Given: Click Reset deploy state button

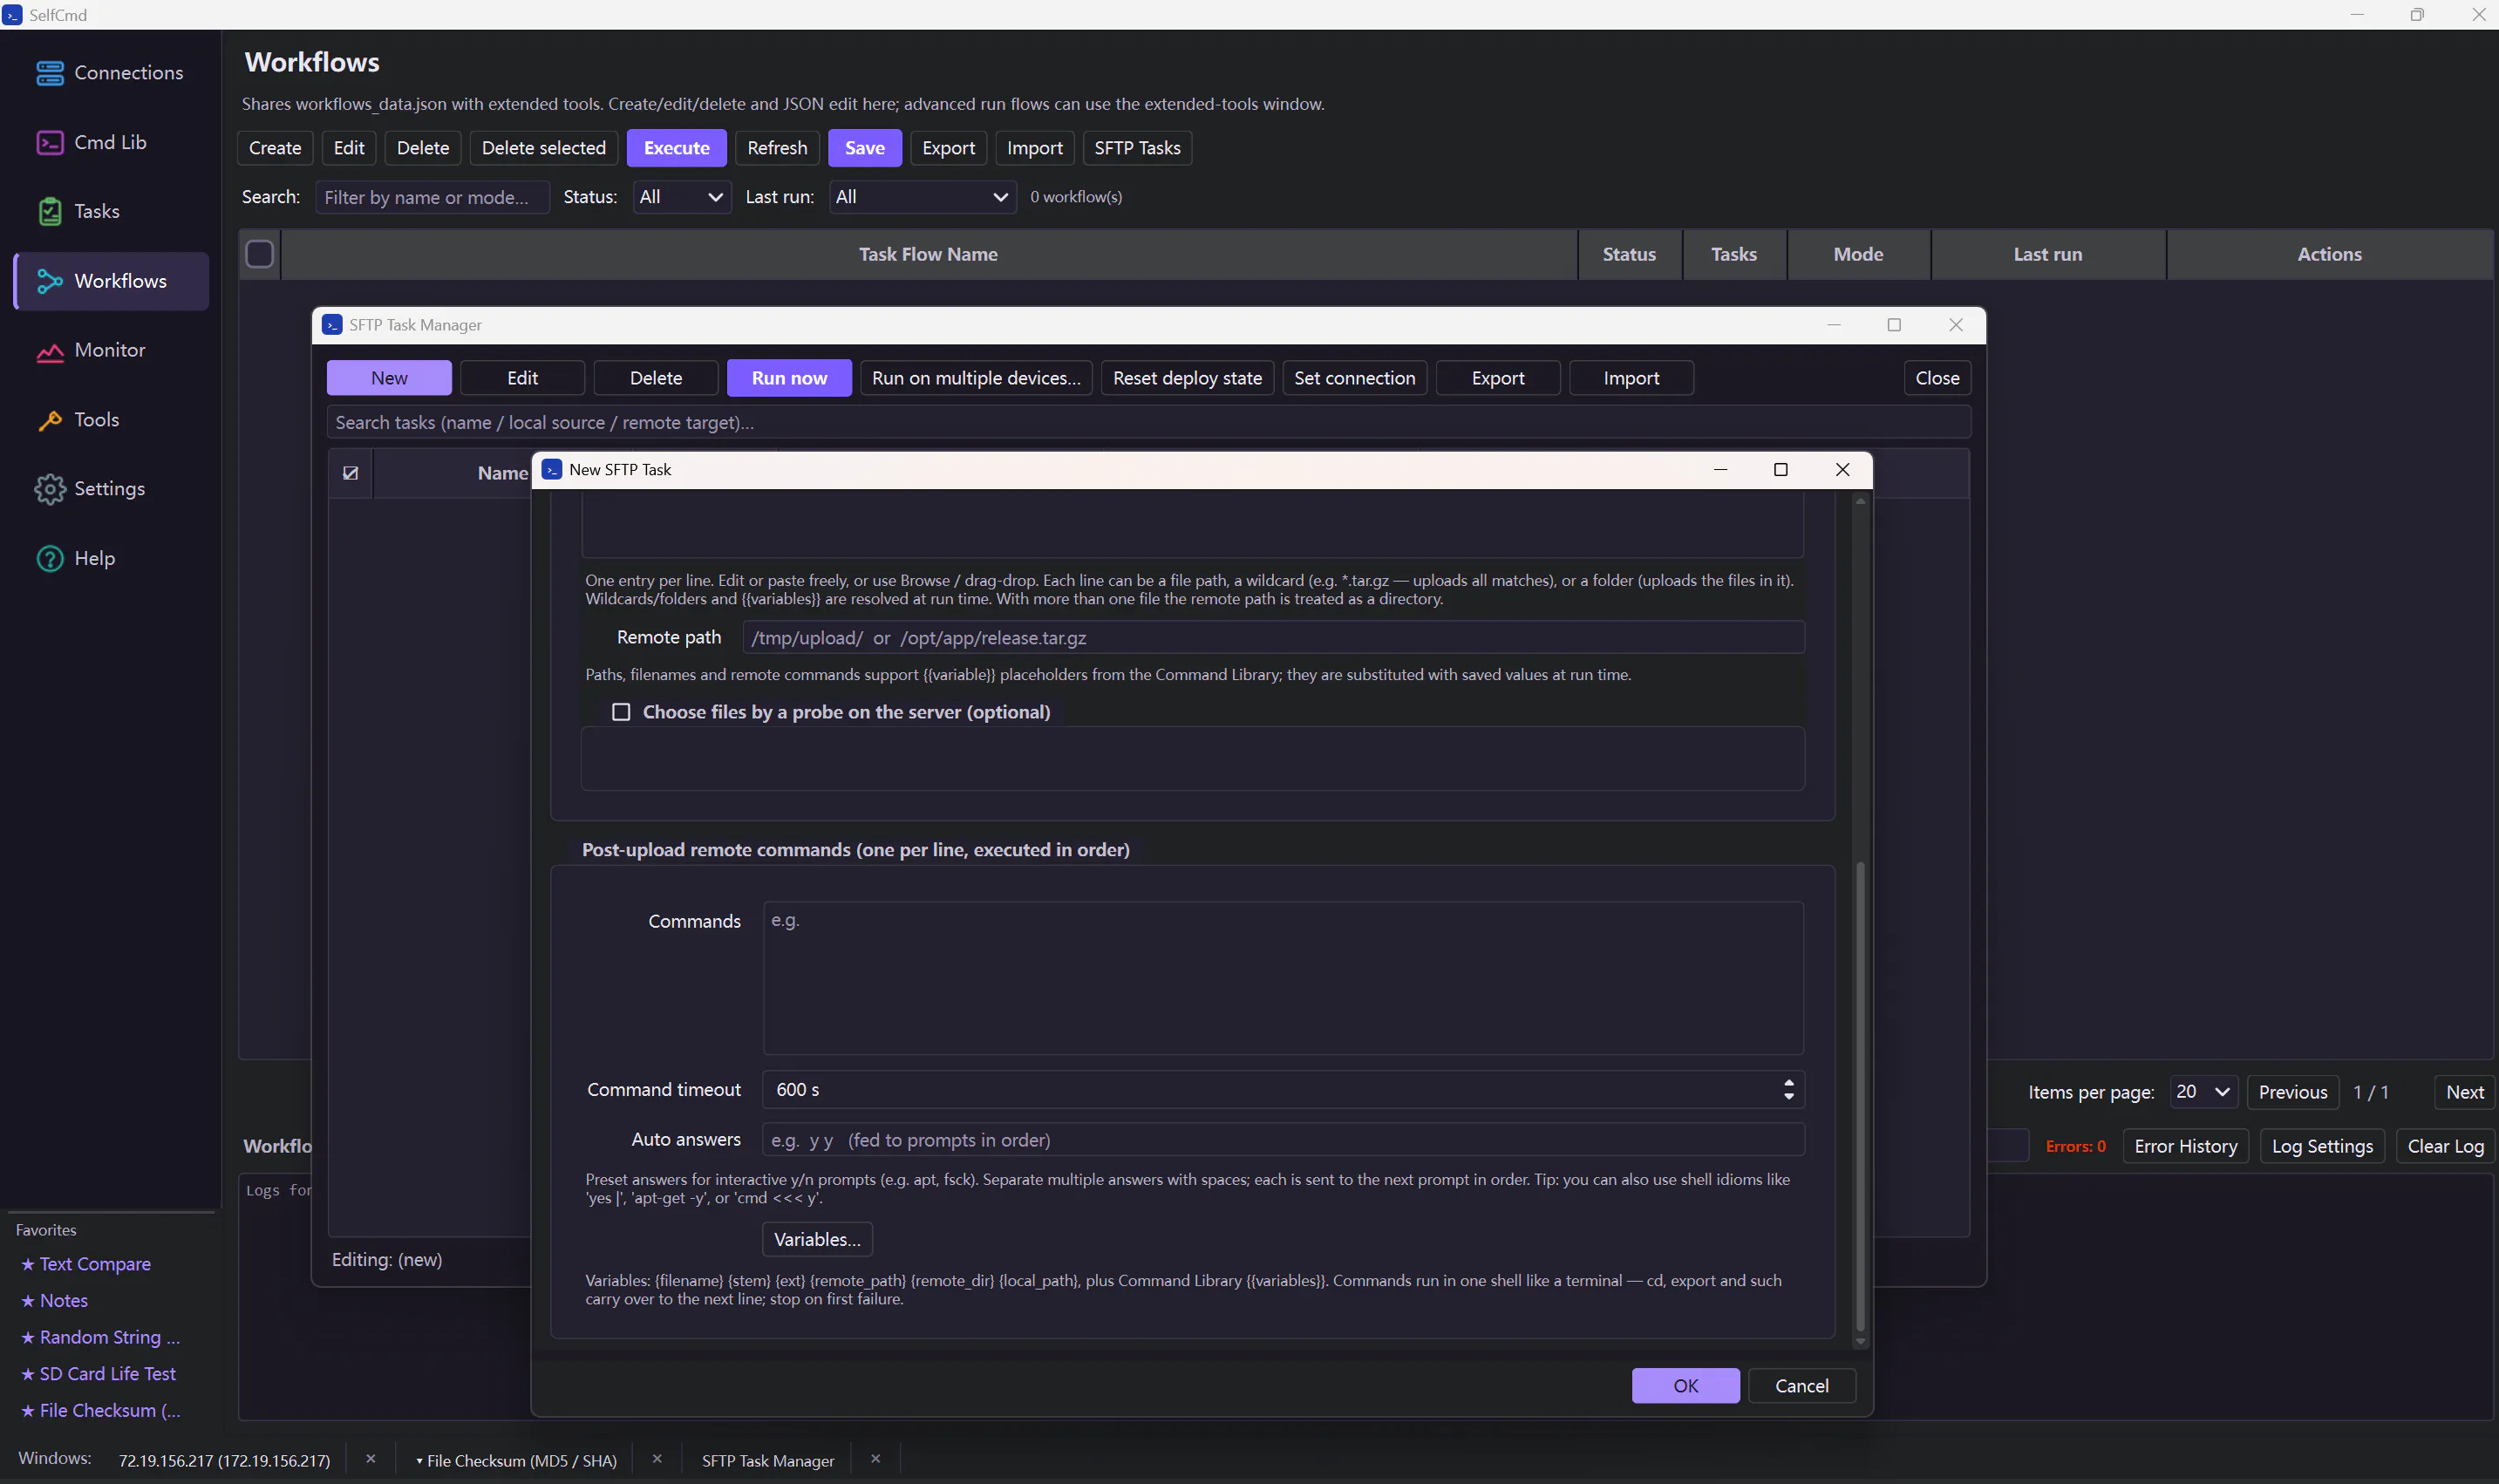Looking at the screenshot, I should pyautogui.click(x=1187, y=378).
